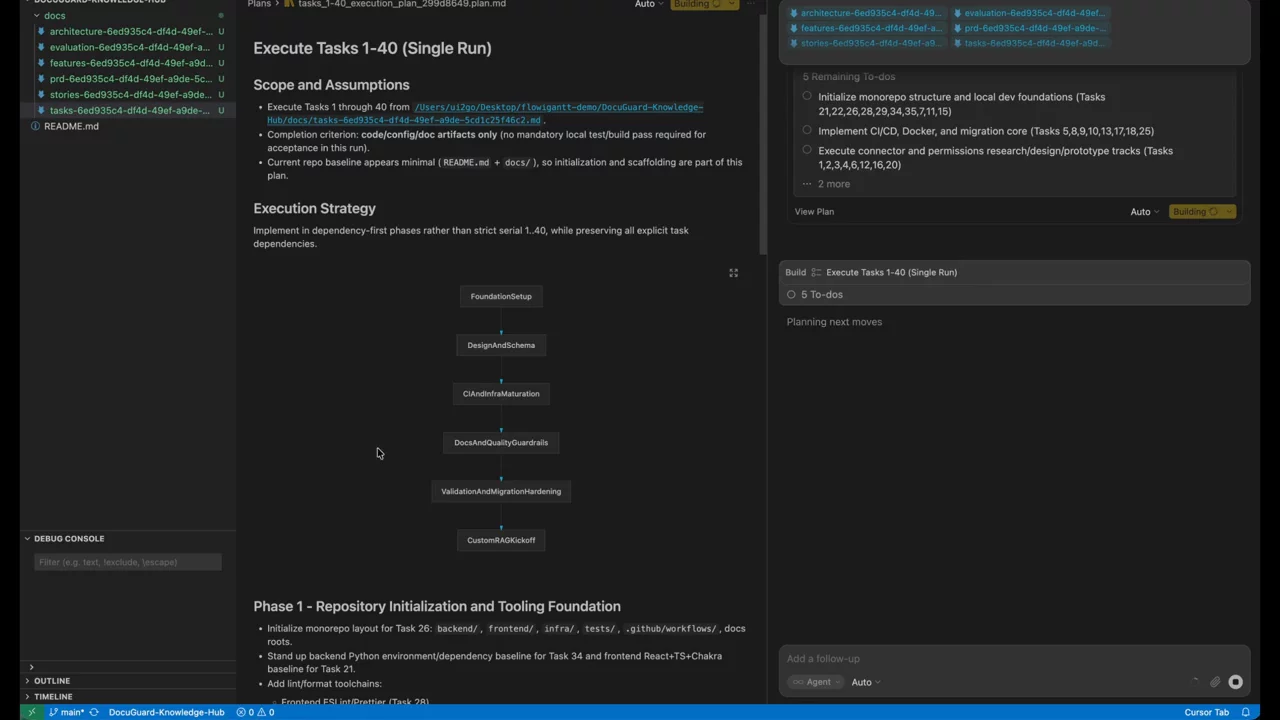Screen dimensions: 1280x720
Task: Open Auto model dropdown in editor header
Action: point(649,4)
